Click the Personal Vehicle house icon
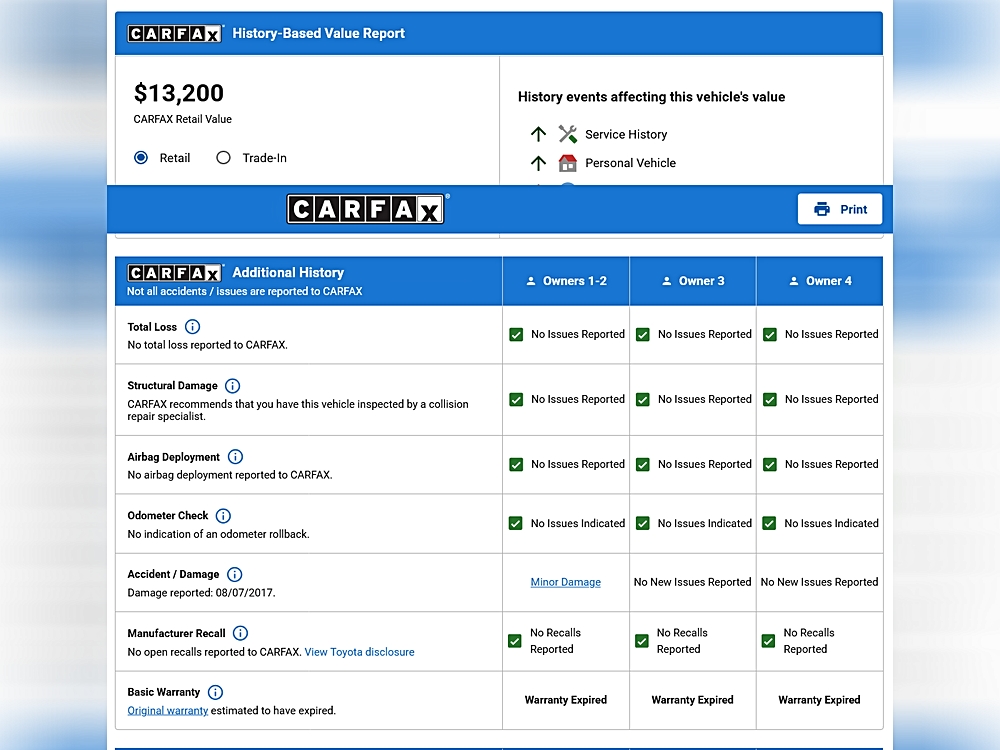1000x750 pixels. 568,163
